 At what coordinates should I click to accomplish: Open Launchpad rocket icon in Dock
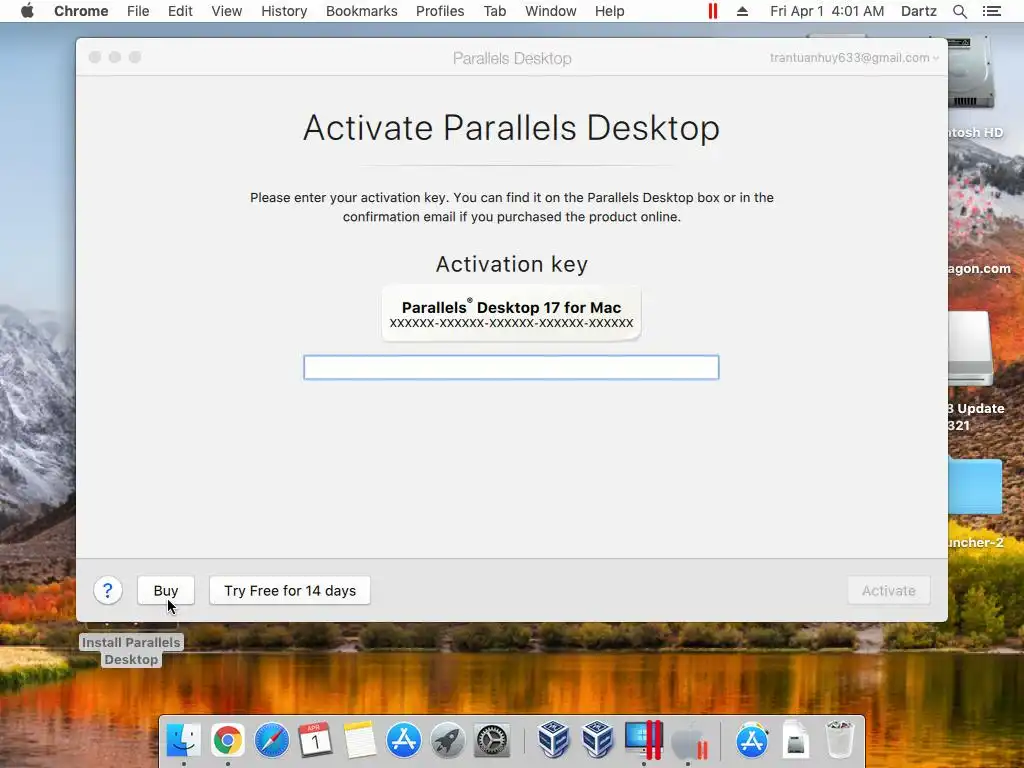point(447,740)
